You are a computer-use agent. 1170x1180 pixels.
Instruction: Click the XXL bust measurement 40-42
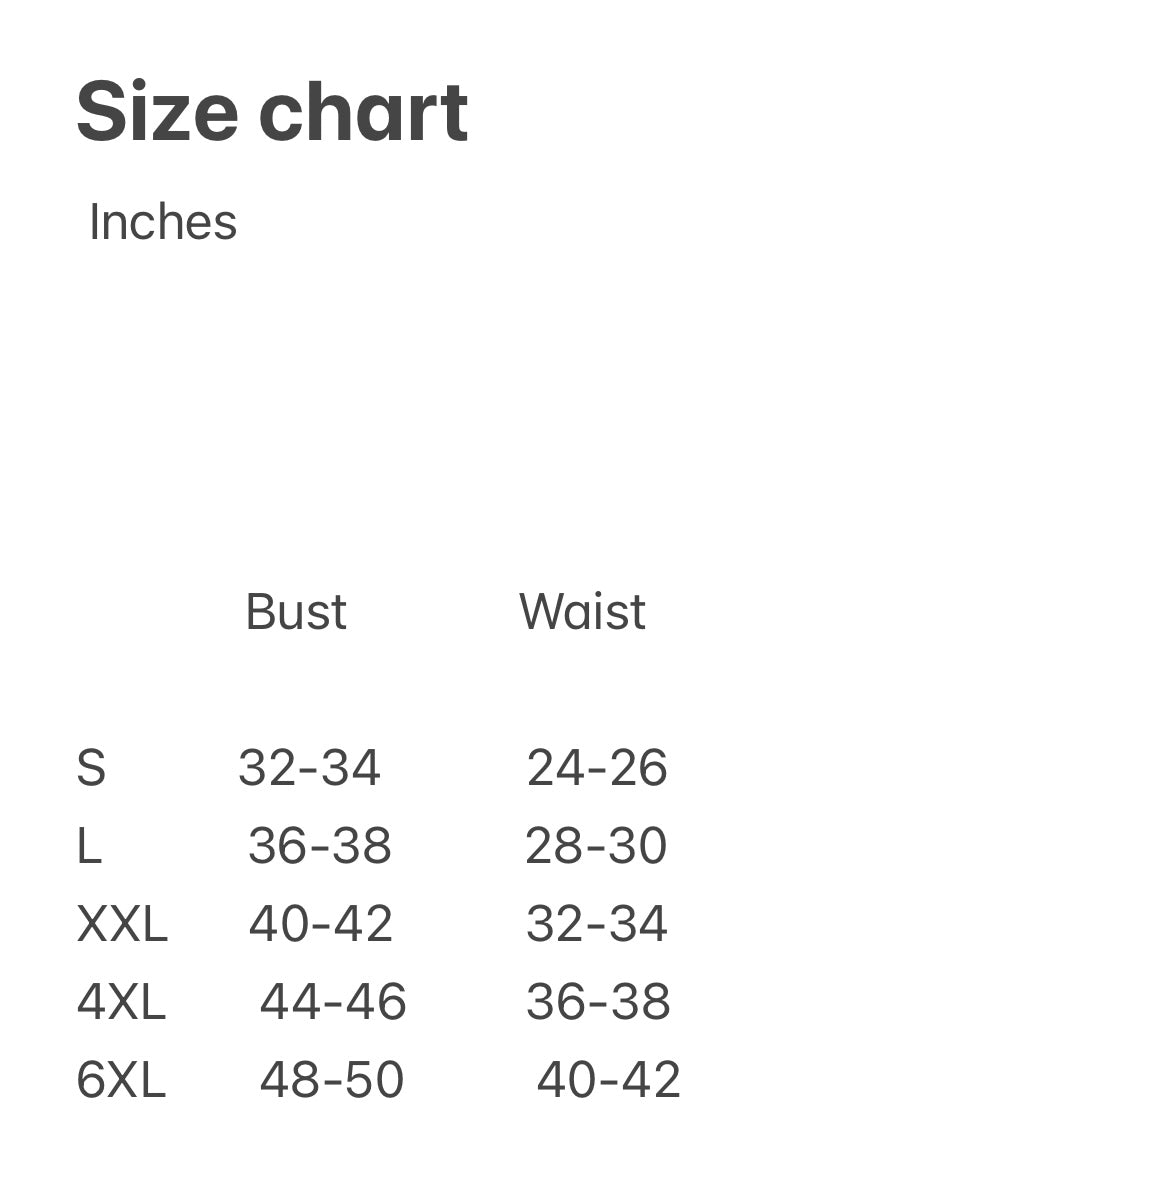pyautogui.click(x=320, y=923)
